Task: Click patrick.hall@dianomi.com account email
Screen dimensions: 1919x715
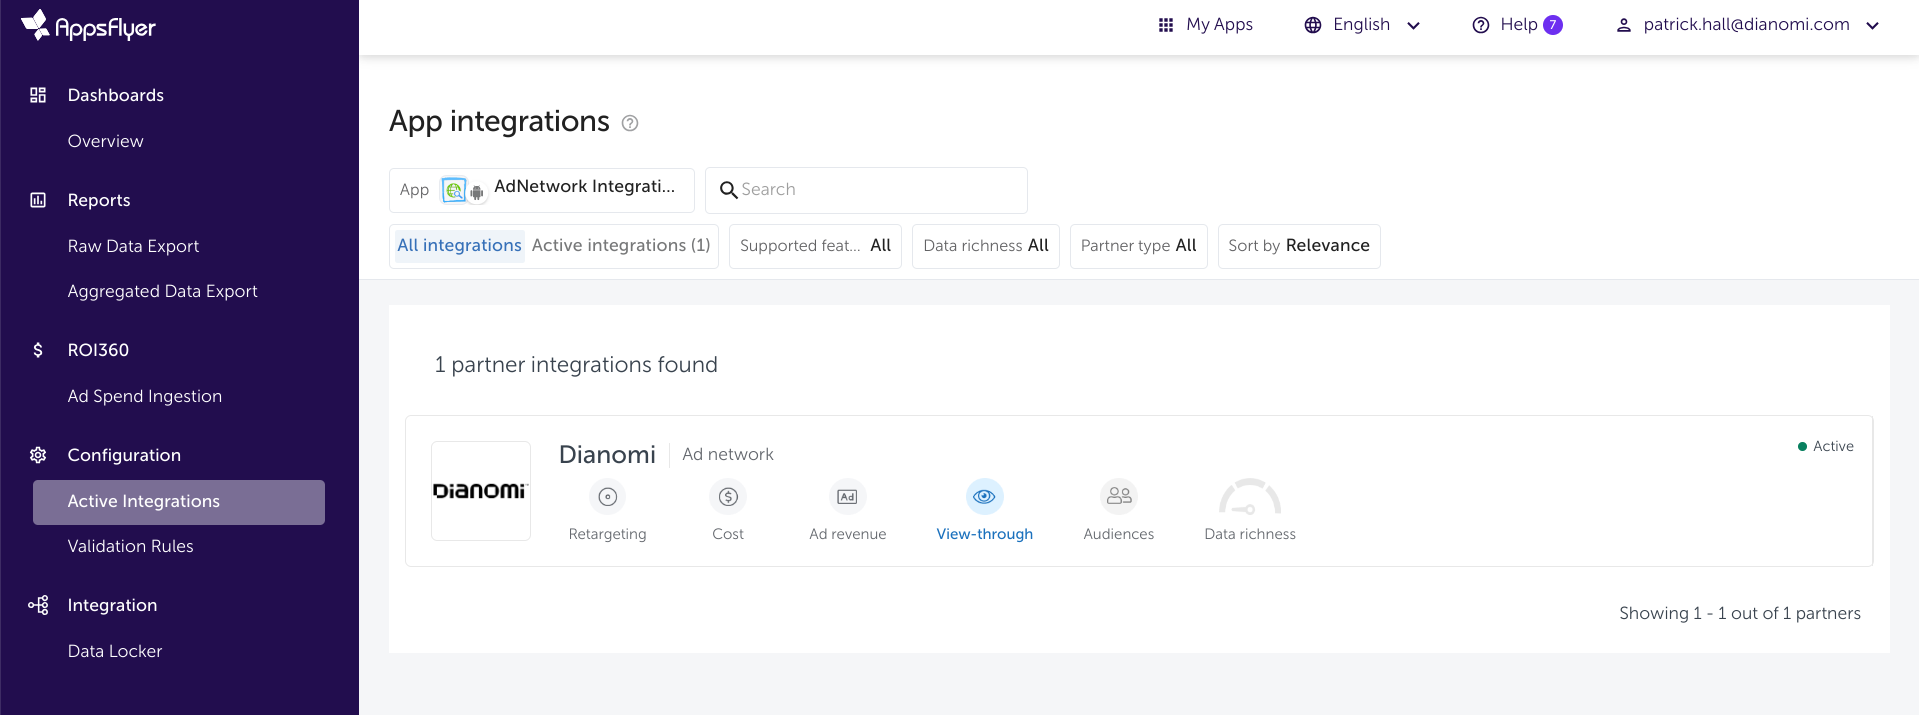Action: [x=1746, y=25]
